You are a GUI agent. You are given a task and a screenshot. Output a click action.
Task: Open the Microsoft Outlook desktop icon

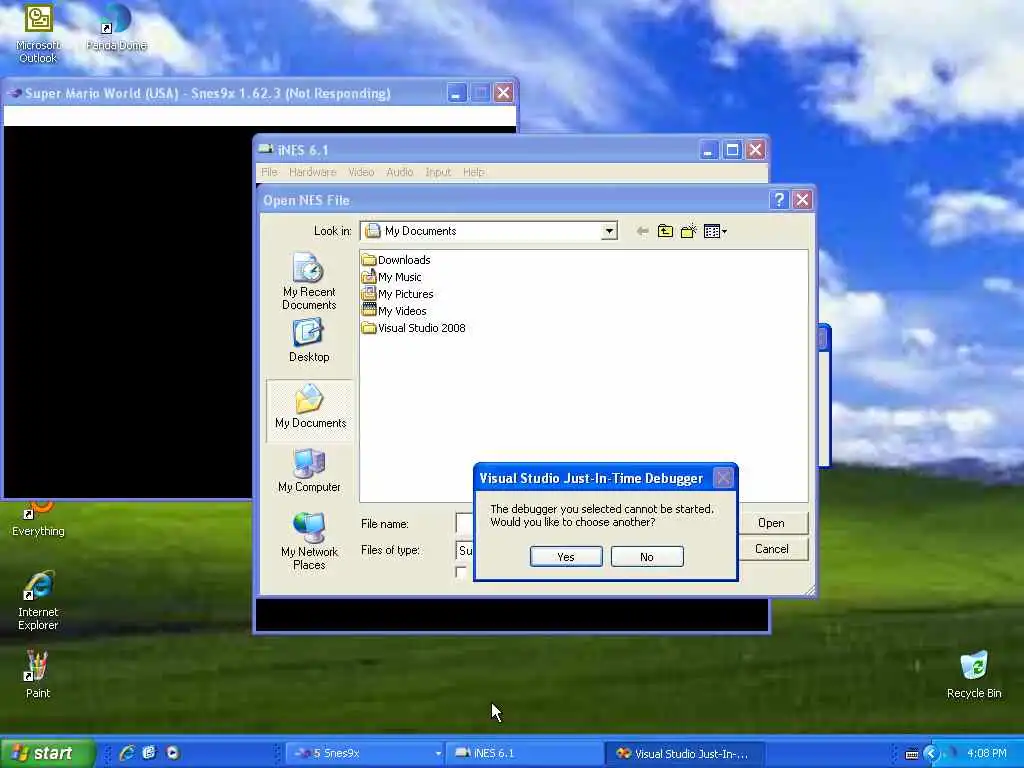[x=38, y=33]
